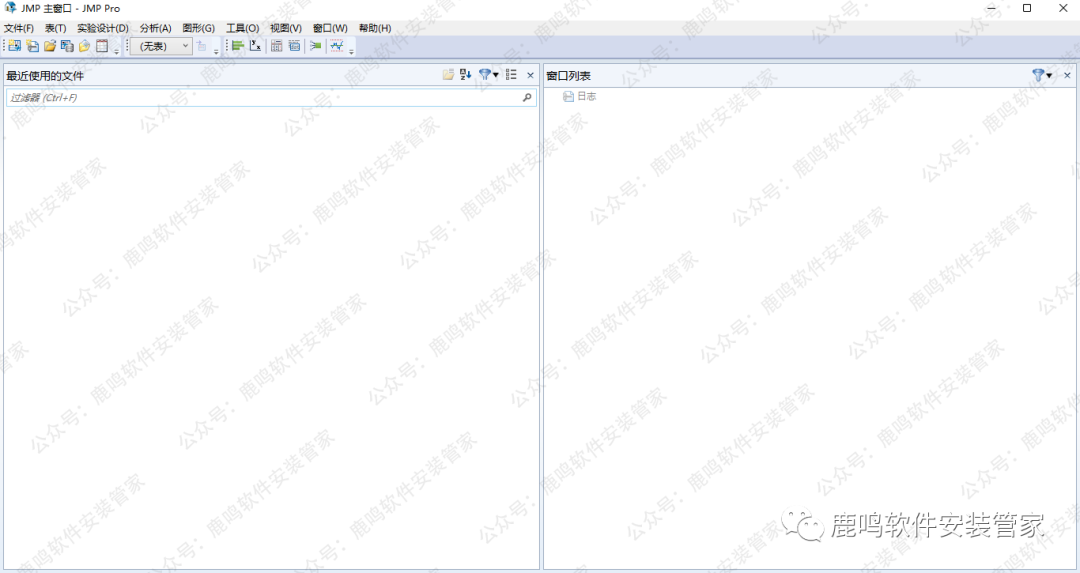The width and height of the screenshot is (1080, 573).
Task: Click the A-Z sort icon in recent files
Action: [466, 75]
